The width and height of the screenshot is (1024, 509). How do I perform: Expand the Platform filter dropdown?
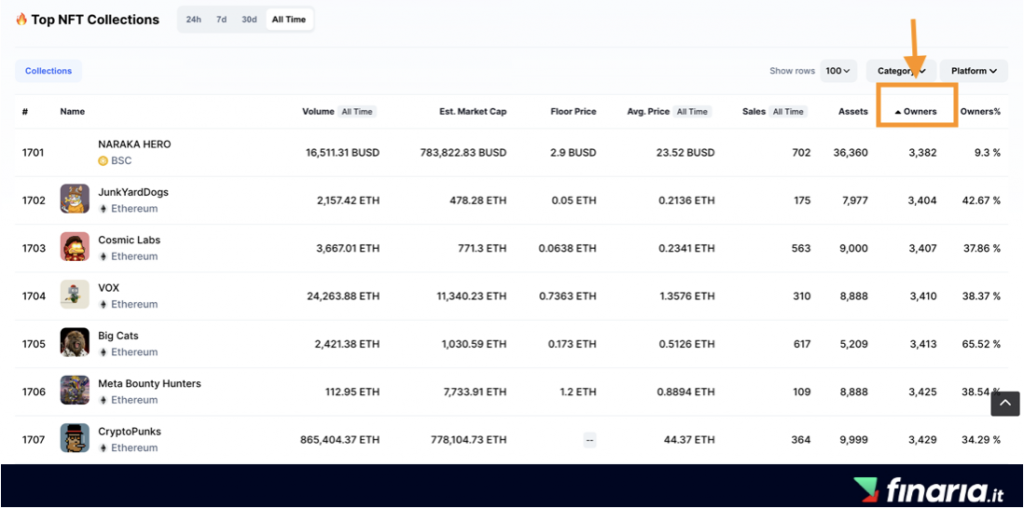(974, 71)
